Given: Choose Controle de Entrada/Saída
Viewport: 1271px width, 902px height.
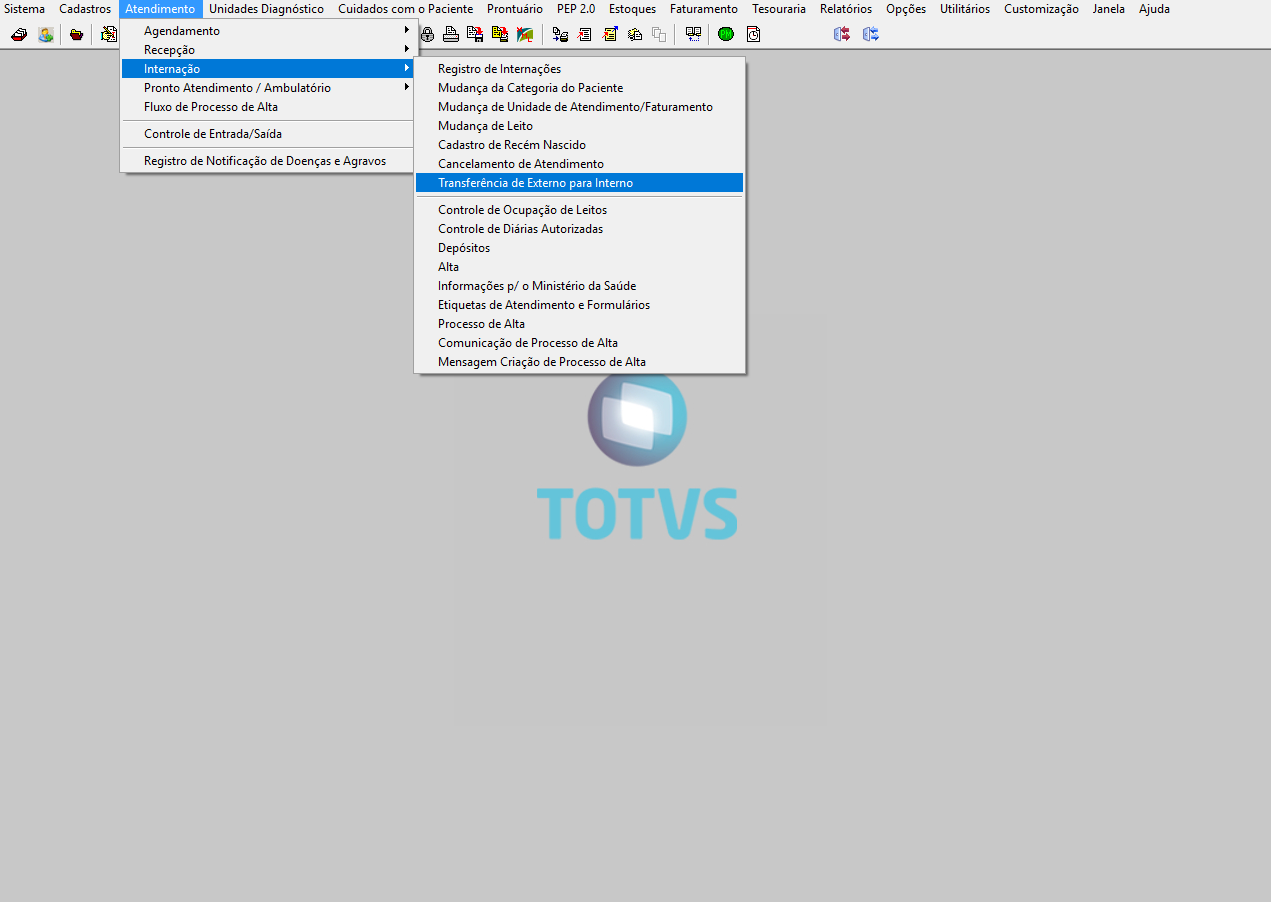Looking at the screenshot, I should 267,134.
